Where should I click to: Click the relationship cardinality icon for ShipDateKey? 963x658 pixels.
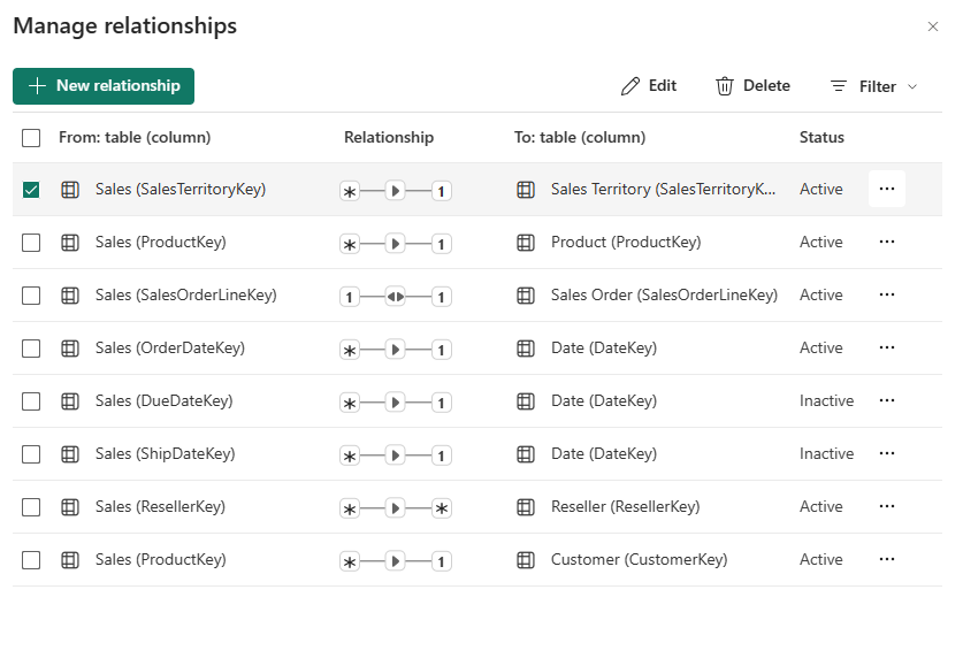point(396,455)
